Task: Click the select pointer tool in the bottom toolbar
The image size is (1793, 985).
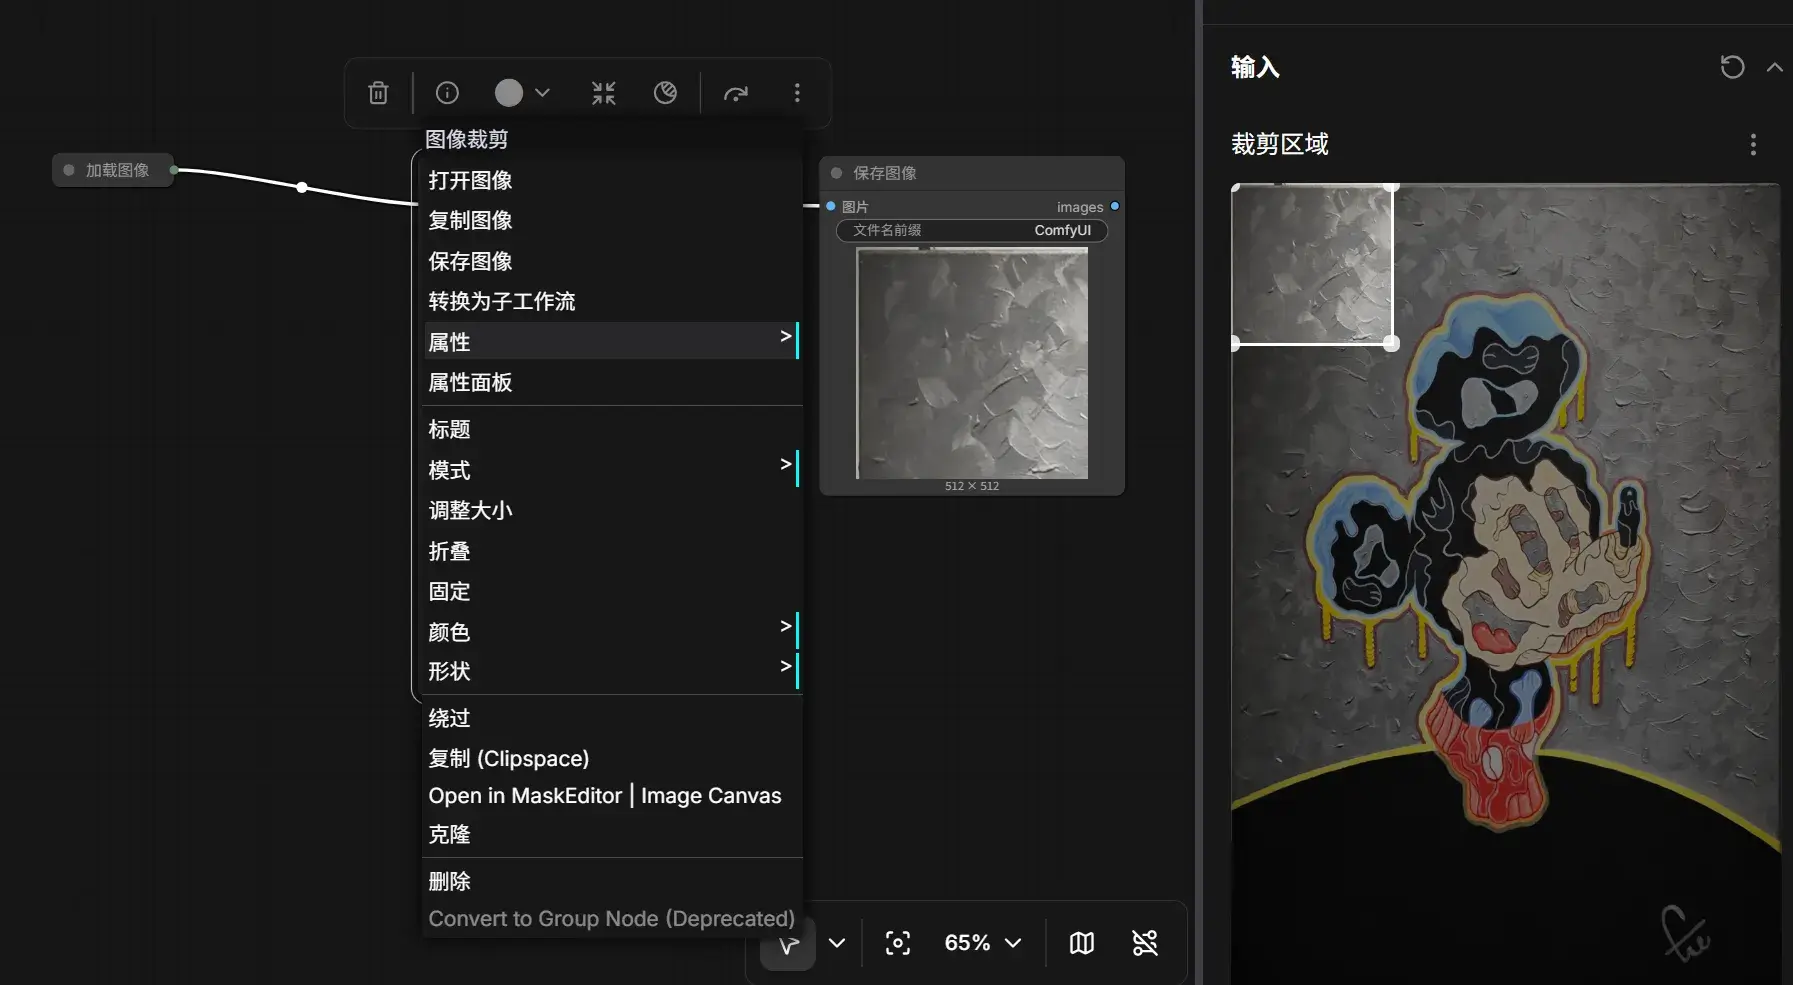Action: 788,943
